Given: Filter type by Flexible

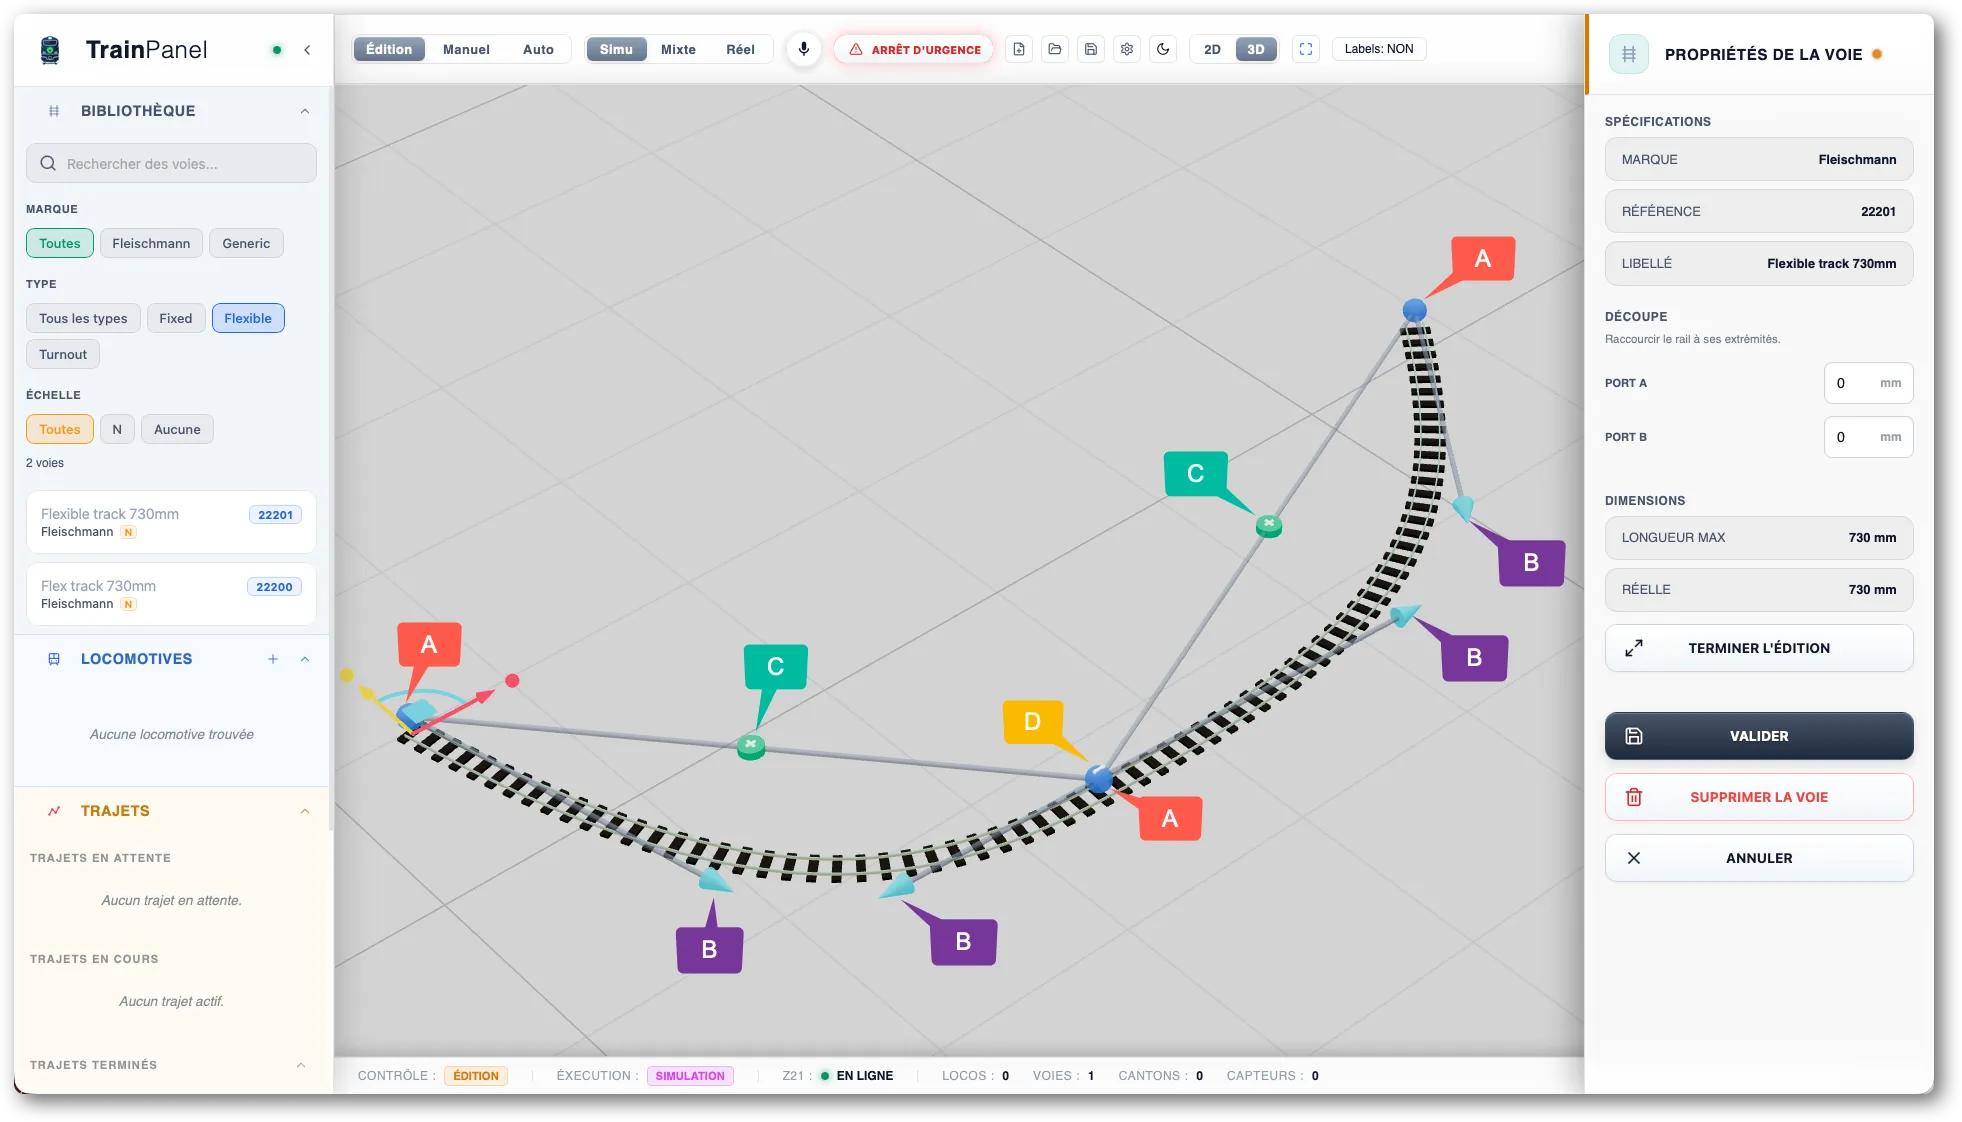Looking at the screenshot, I should pyautogui.click(x=248, y=318).
